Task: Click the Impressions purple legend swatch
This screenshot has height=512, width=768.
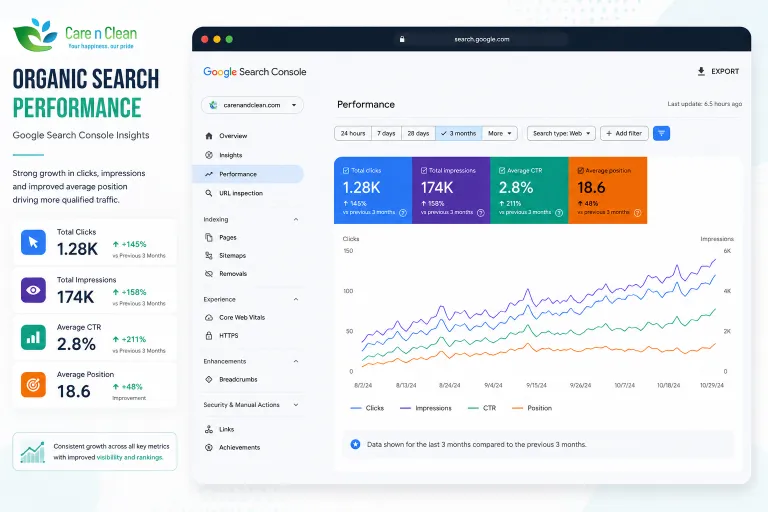Action: click(x=405, y=408)
